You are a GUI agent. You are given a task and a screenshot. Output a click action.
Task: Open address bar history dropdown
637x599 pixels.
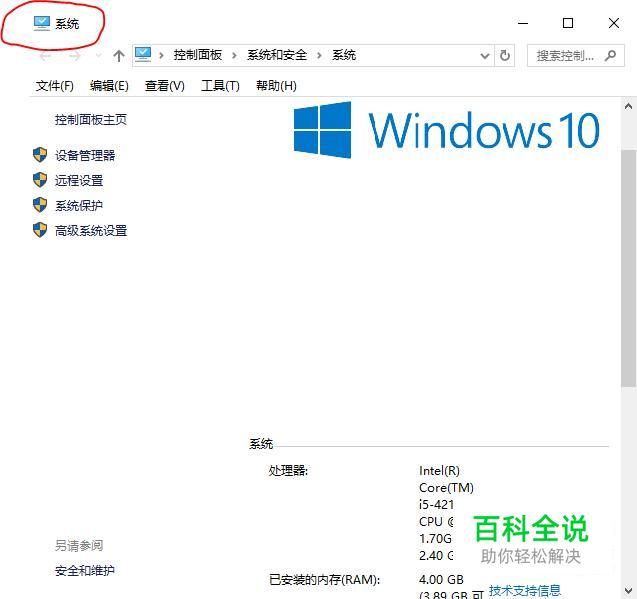point(484,56)
